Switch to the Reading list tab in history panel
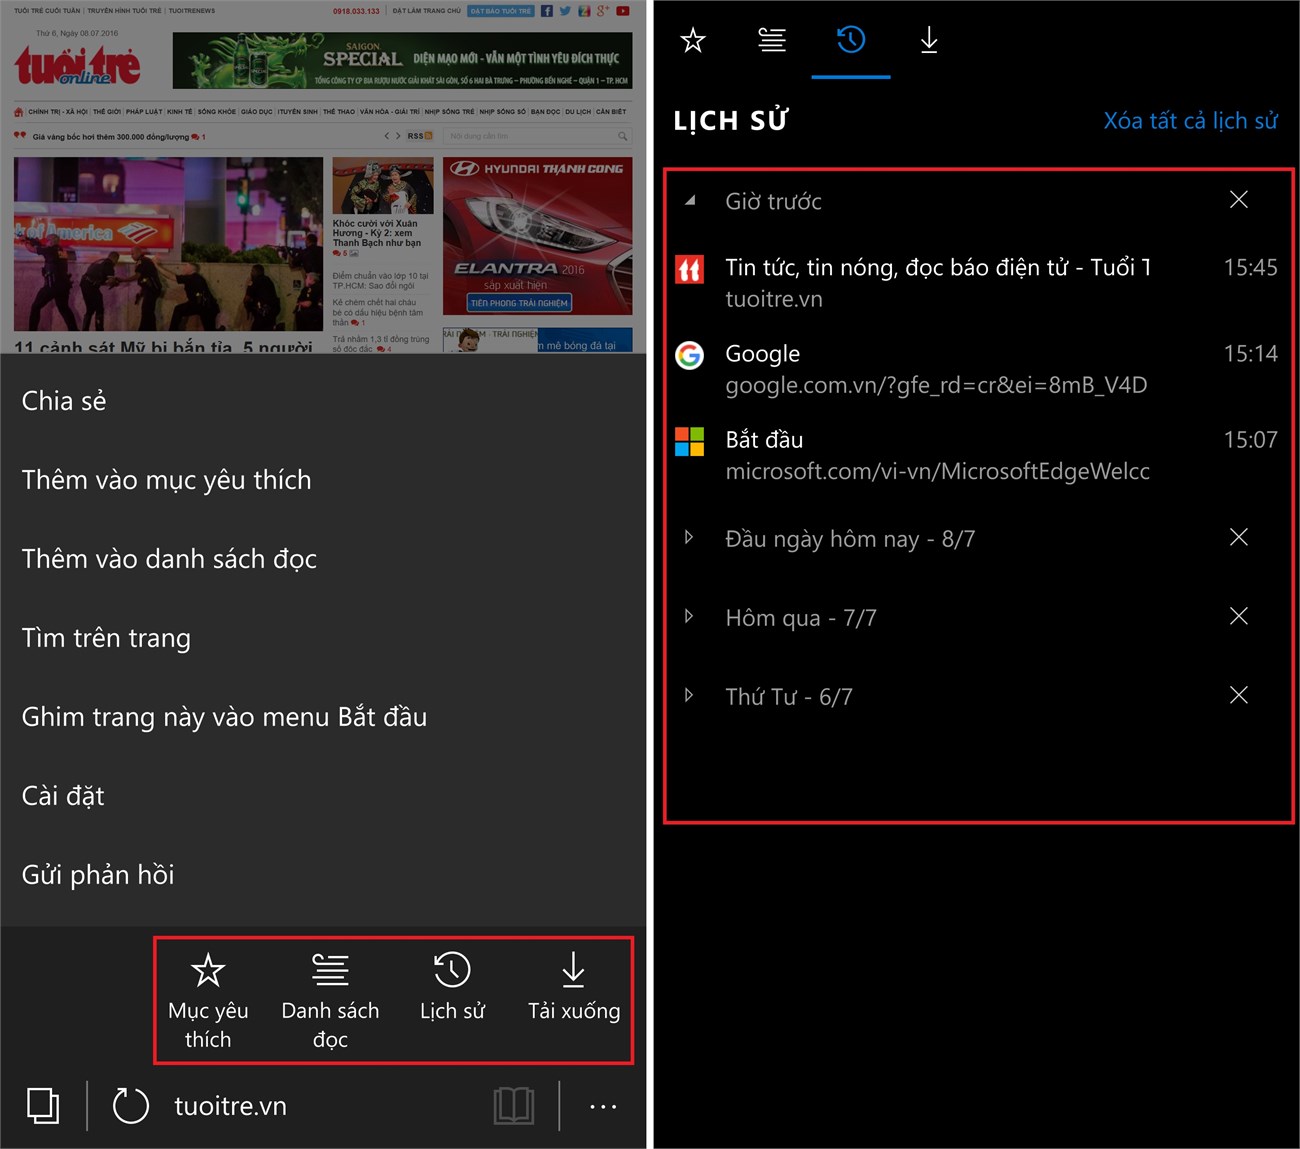Screen dimensions: 1300x1149 pyautogui.click(x=772, y=40)
